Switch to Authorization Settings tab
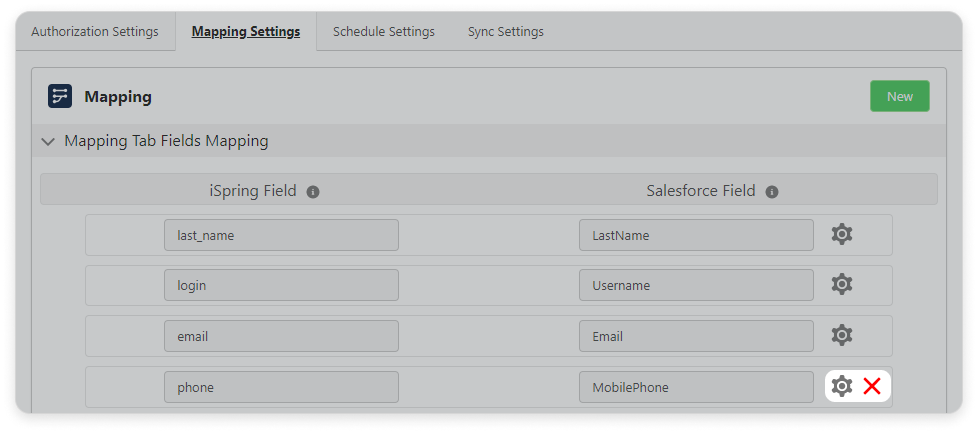The height and width of the screenshot is (433, 978). coord(95,31)
